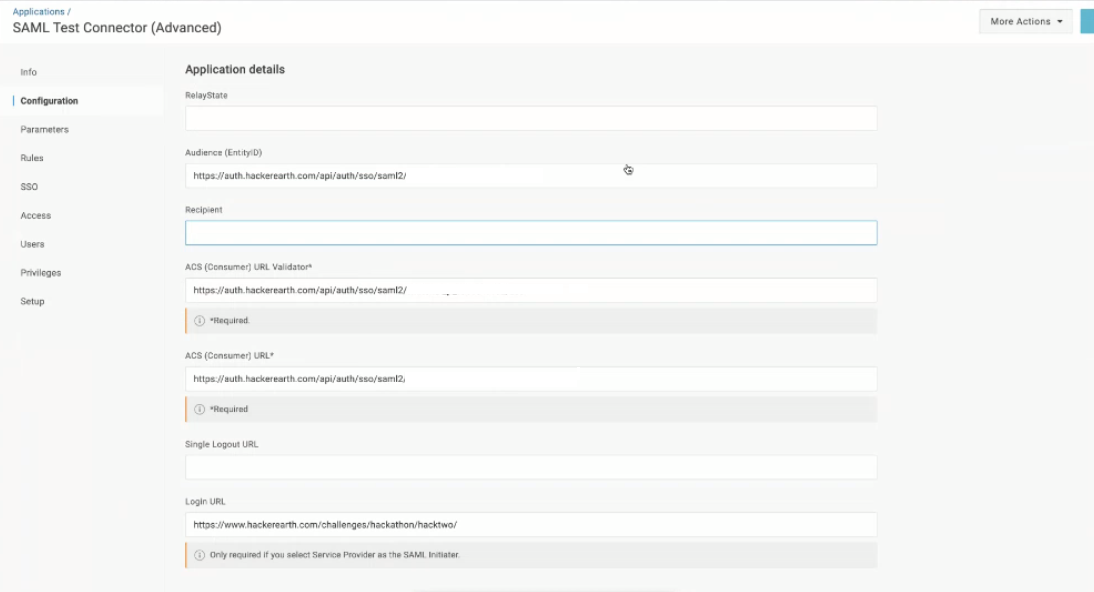Viewport: 1094px width, 592px height.
Task: Click the info icon beside ACS URL *Required
Action: tap(200, 409)
